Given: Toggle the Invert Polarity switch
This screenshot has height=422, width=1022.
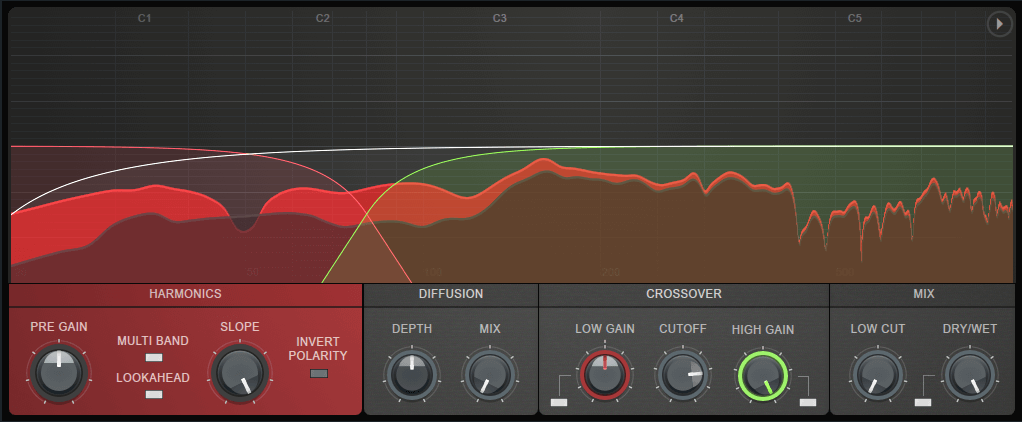Looking at the screenshot, I should [319, 373].
